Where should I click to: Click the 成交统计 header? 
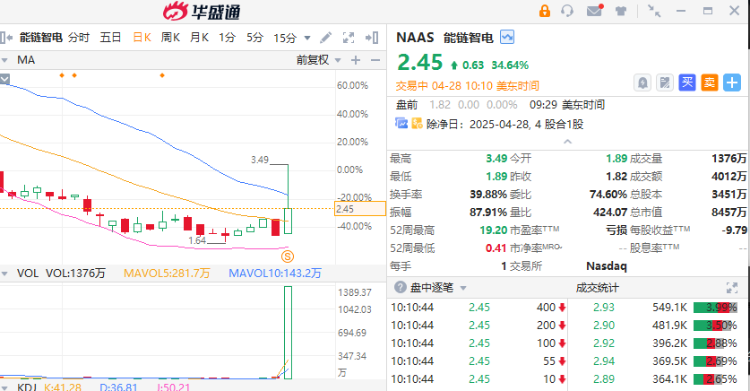[x=597, y=288]
